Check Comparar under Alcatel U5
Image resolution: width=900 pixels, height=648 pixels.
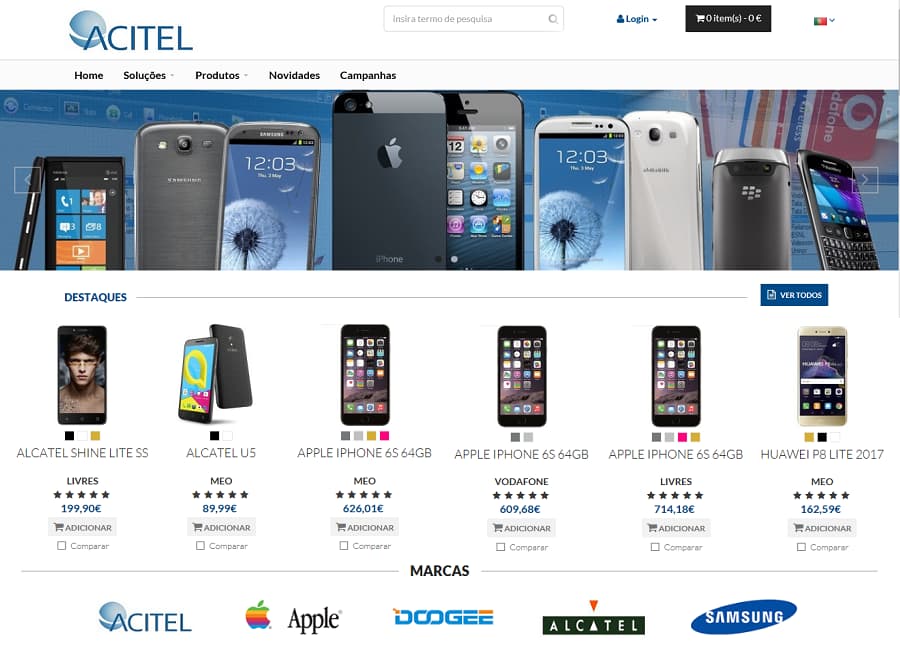(x=200, y=546)
